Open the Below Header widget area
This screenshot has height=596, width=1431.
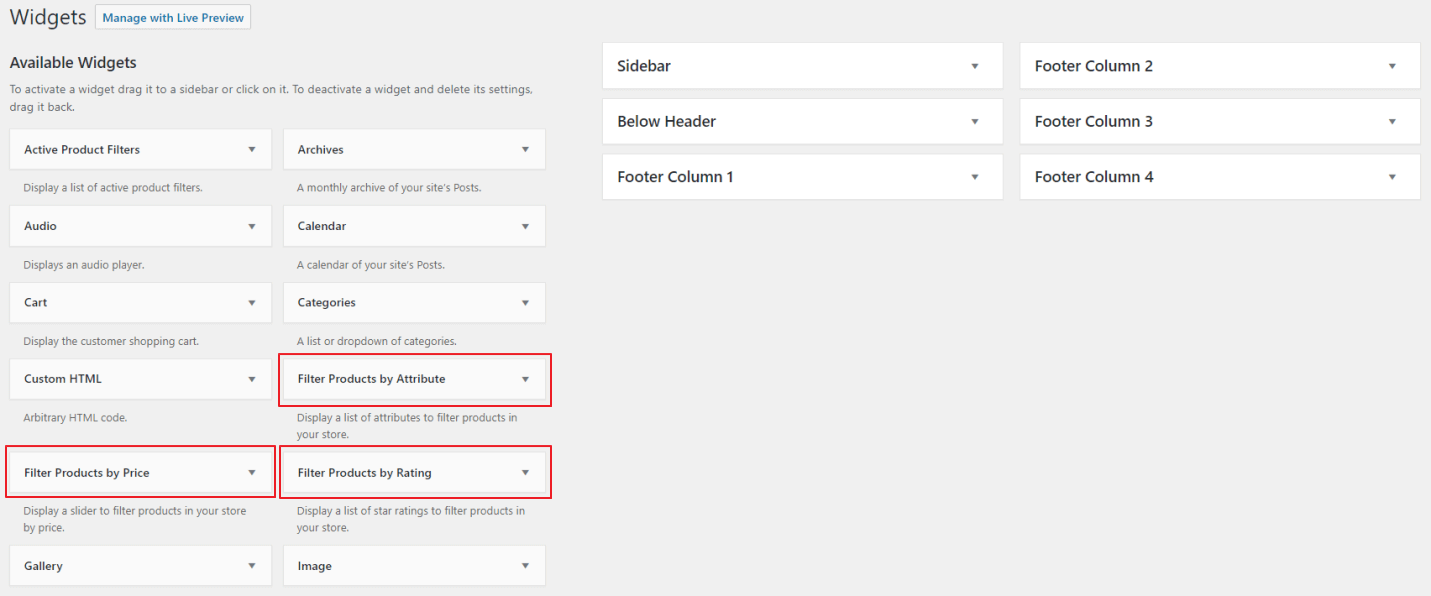pyautogui.click(x=801, y=121)
